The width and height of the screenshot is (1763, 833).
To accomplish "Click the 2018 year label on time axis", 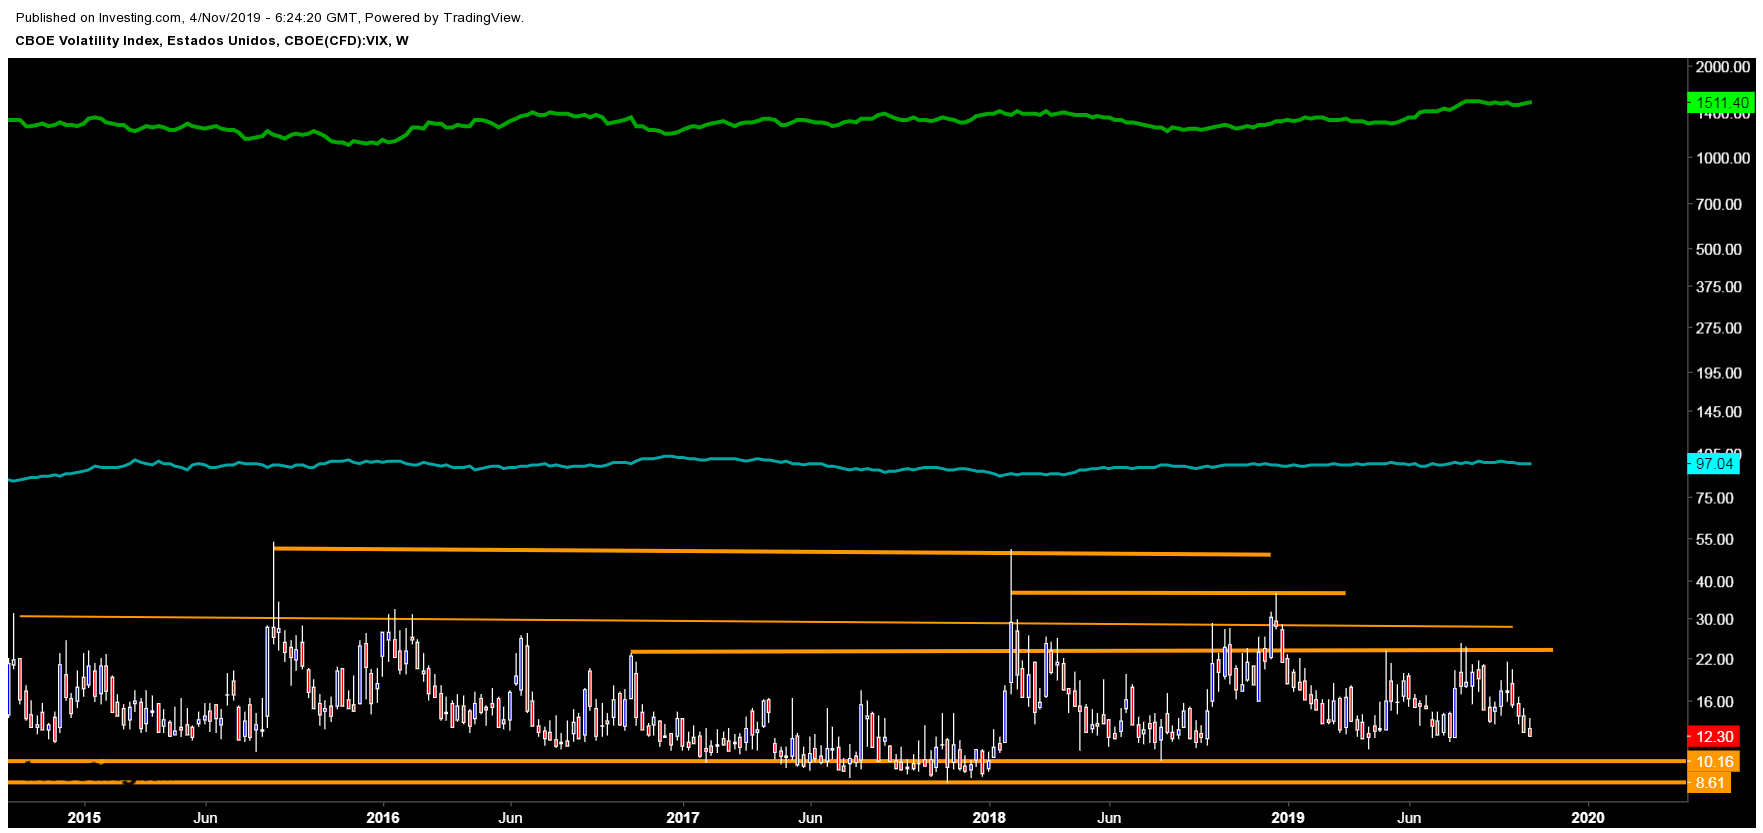I will click(989, 818).
